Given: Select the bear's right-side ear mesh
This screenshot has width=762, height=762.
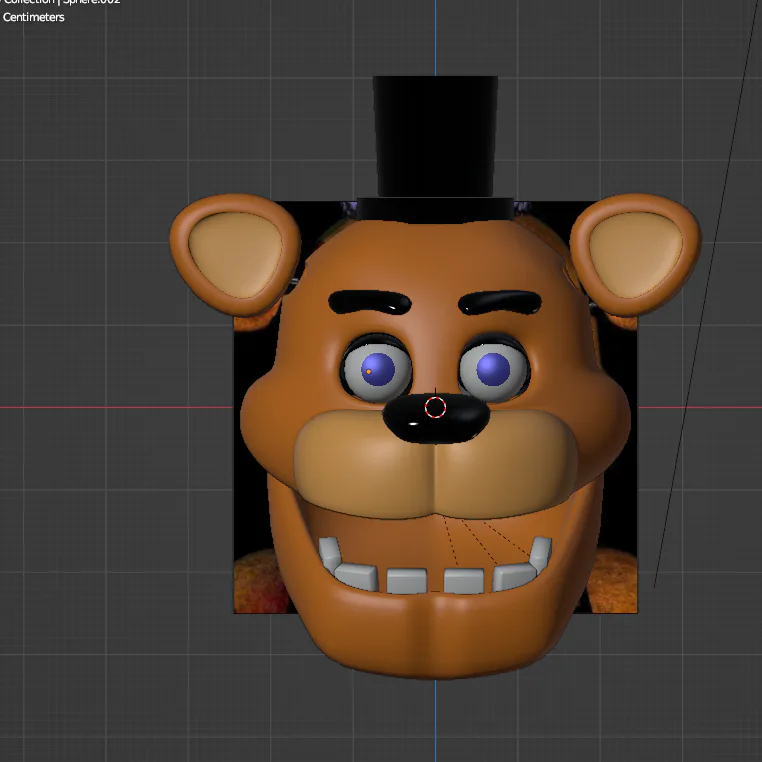Looking at the screenshot, I should click(x=635, y=255).
